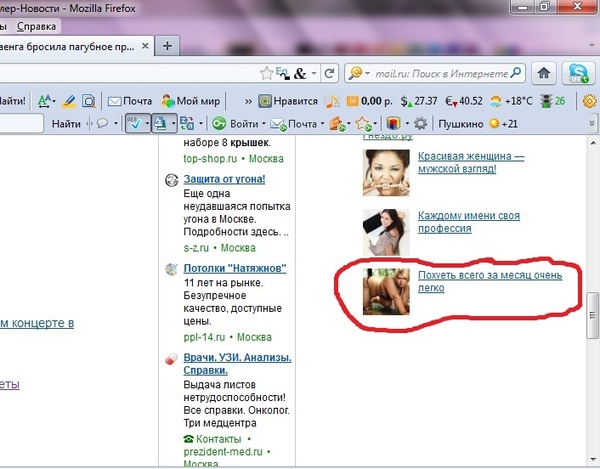Expand the toolbar overflow chevron
Screen dimensions: 600x469
pos(246,101)
